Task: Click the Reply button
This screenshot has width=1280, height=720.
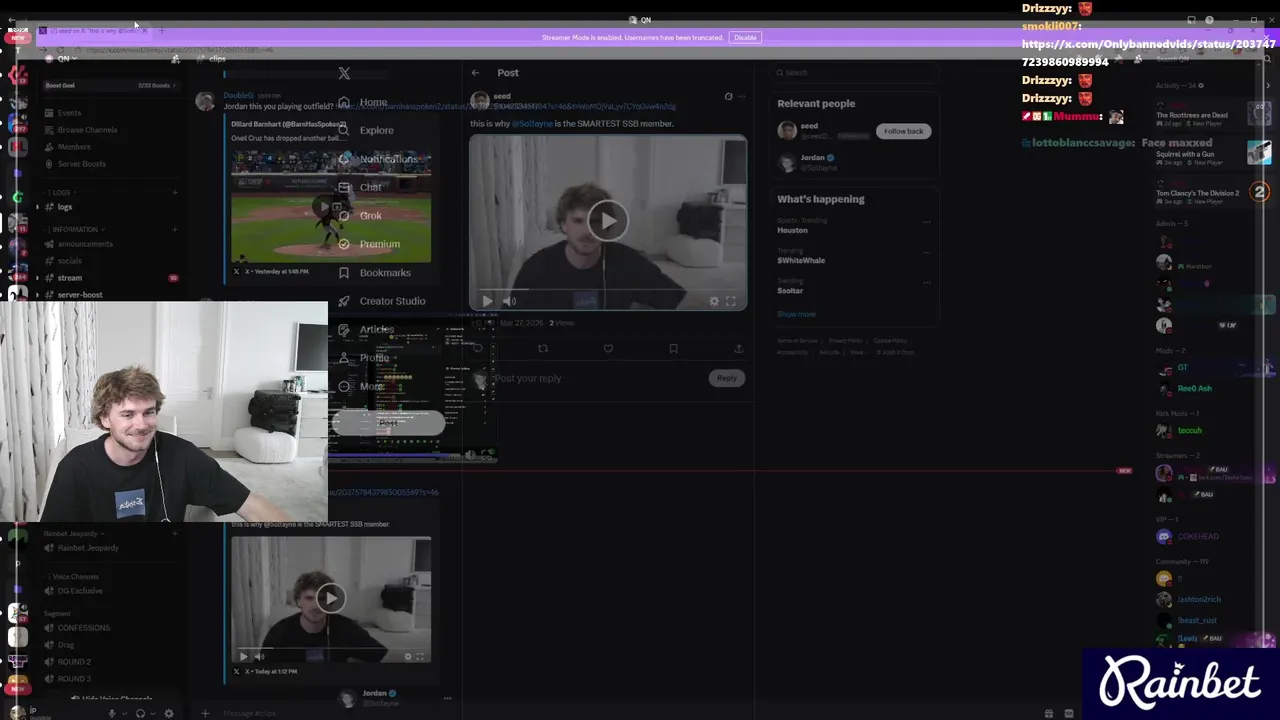Action: tap(727, 378)
